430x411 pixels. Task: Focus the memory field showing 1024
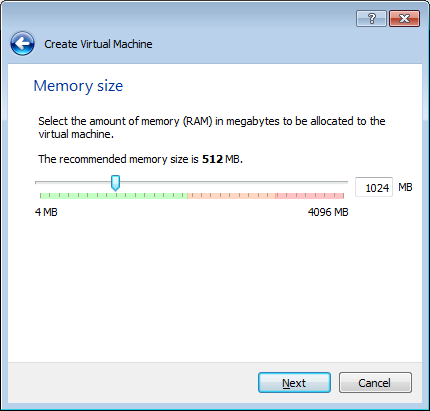click(x=374, y=187)
